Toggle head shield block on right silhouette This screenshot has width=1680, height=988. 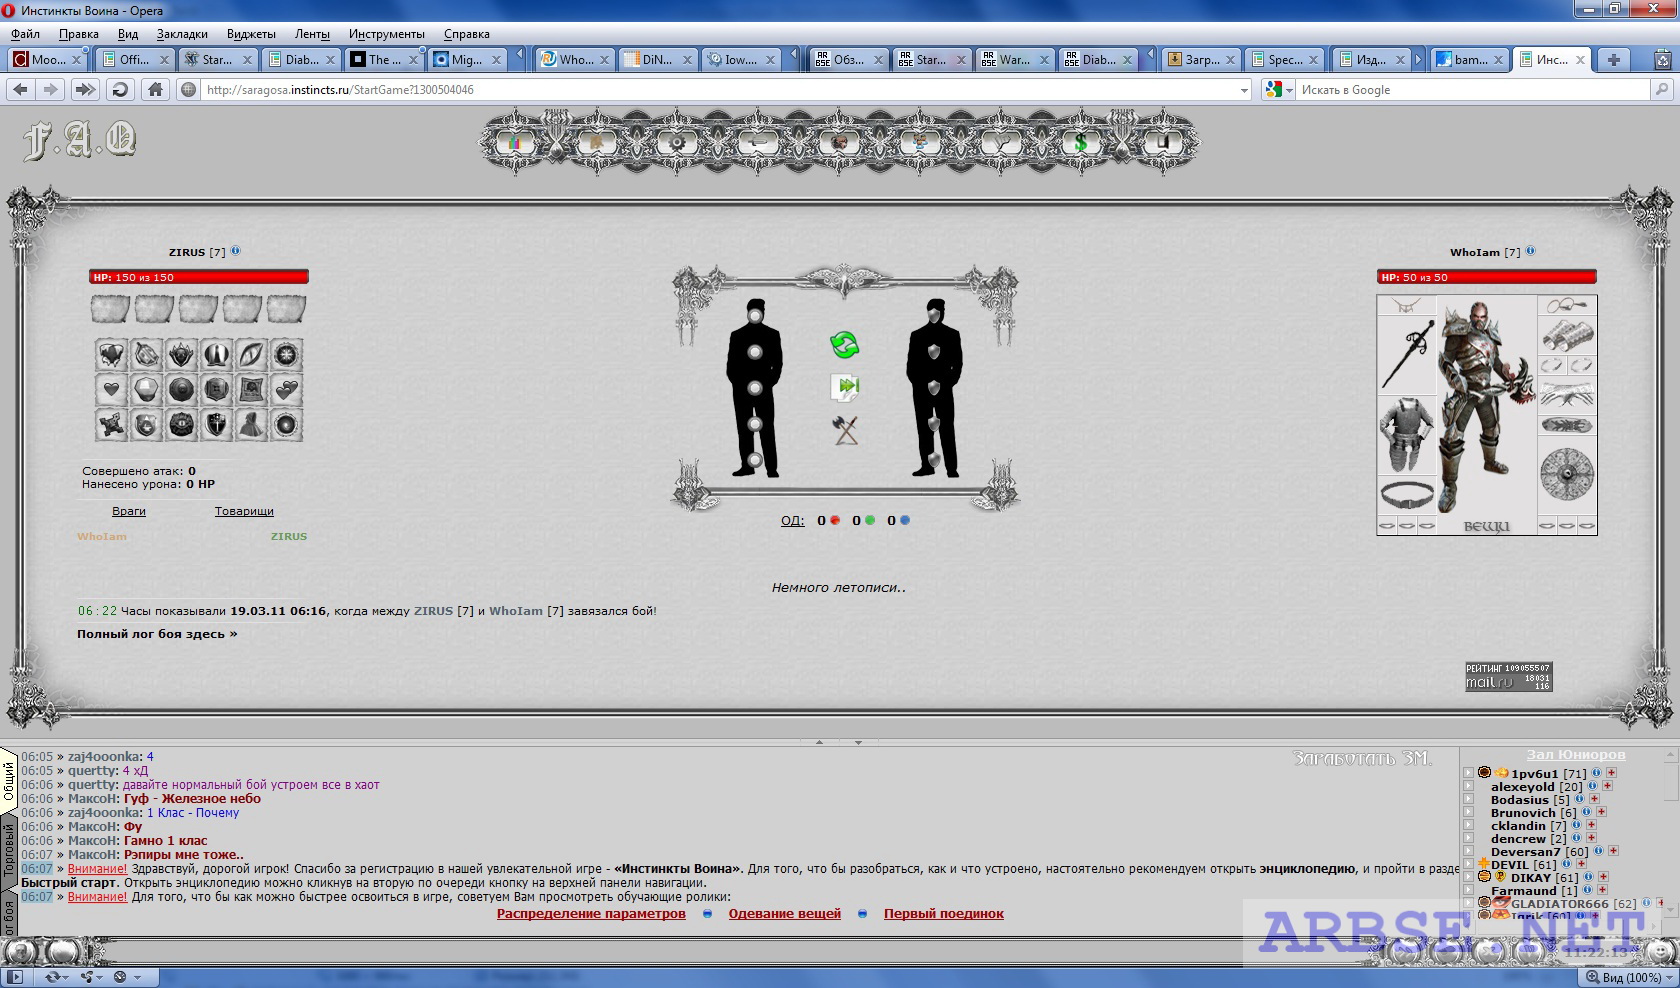pos(934,316)
